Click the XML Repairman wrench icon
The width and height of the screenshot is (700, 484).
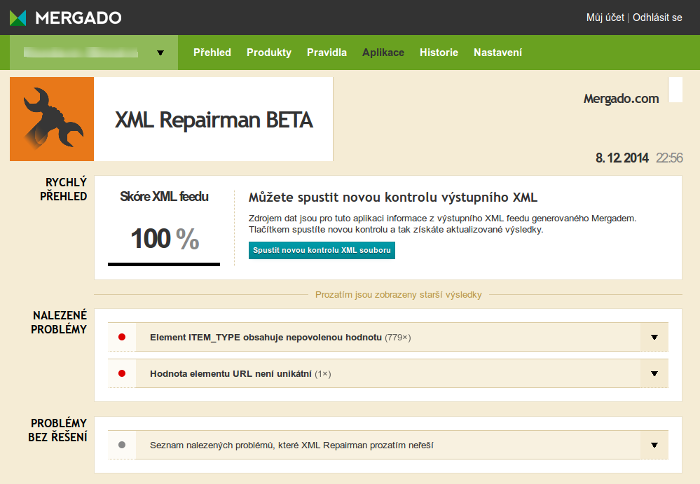(x=52, y=119)
